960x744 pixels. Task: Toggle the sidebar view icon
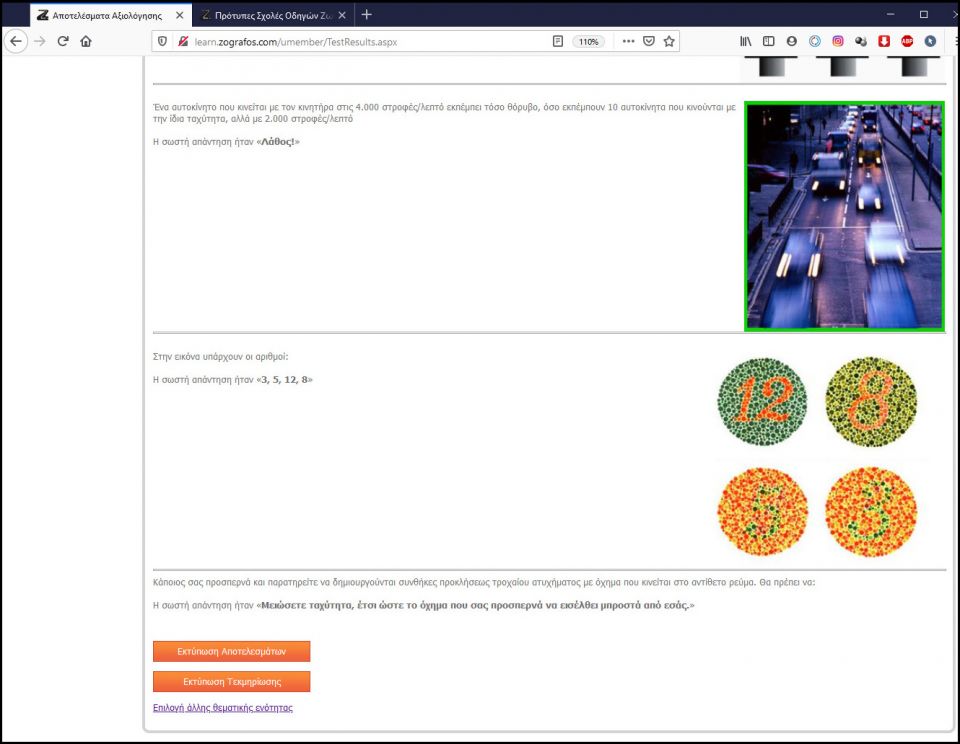[x=768, y=41]
